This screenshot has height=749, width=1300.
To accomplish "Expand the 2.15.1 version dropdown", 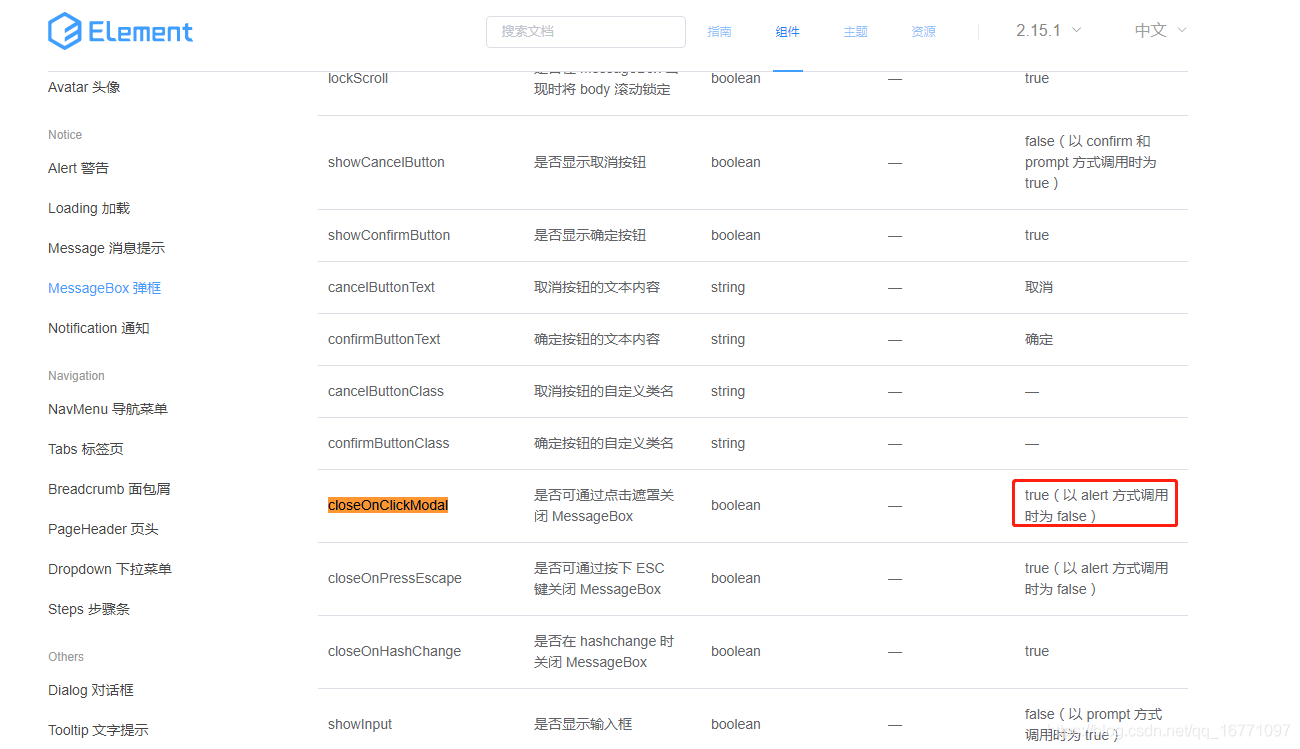I will click(1048, 30).
